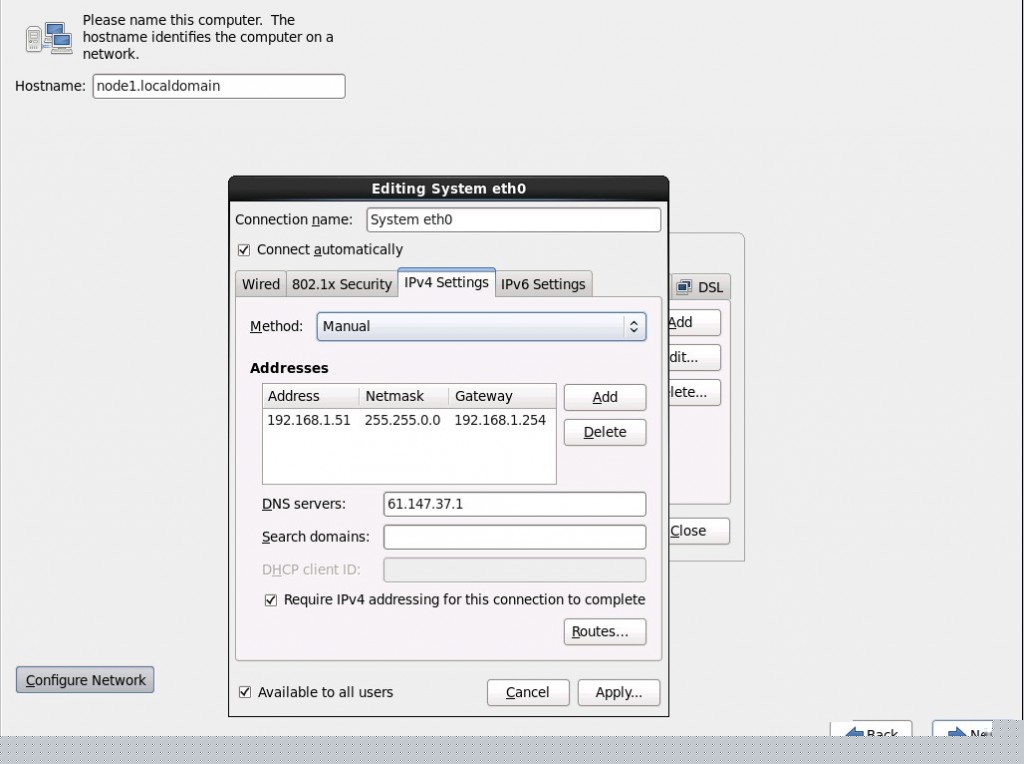Click the Back arrow navigation button
This screenshot has height=764, width=1024.
tap(871, 733)
